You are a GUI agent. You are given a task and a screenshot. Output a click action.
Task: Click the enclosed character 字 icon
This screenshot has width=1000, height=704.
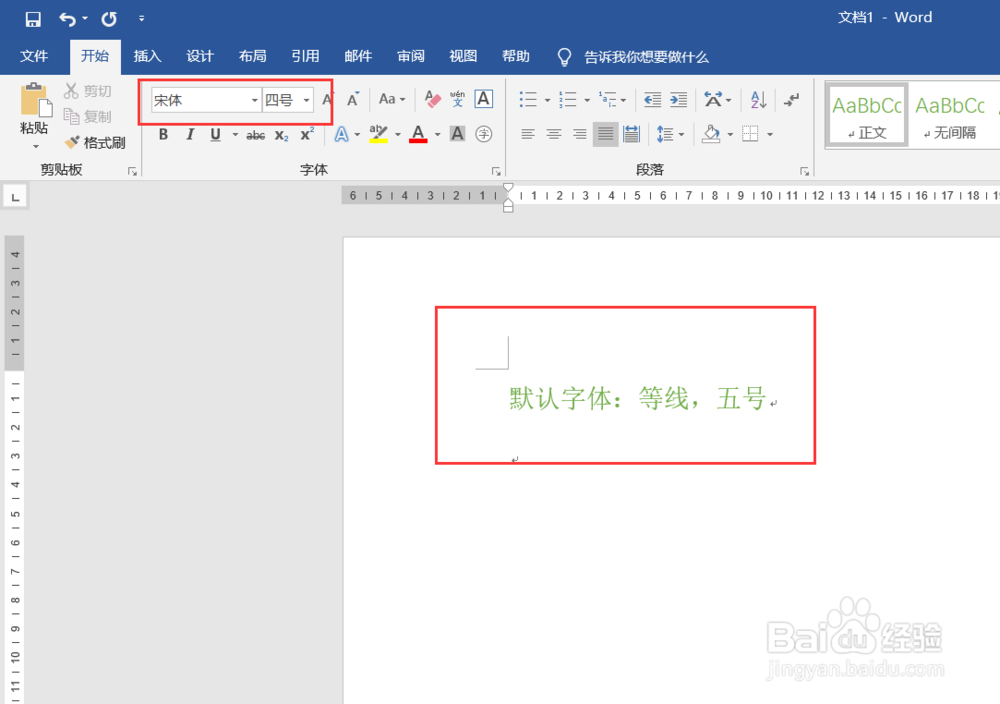pos(483,134)
